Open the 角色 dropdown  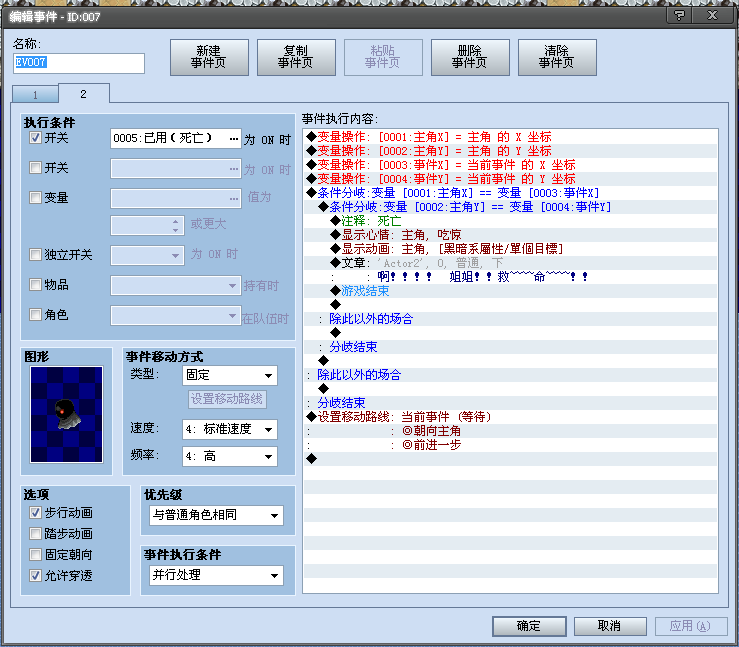[x=176, y=315]
